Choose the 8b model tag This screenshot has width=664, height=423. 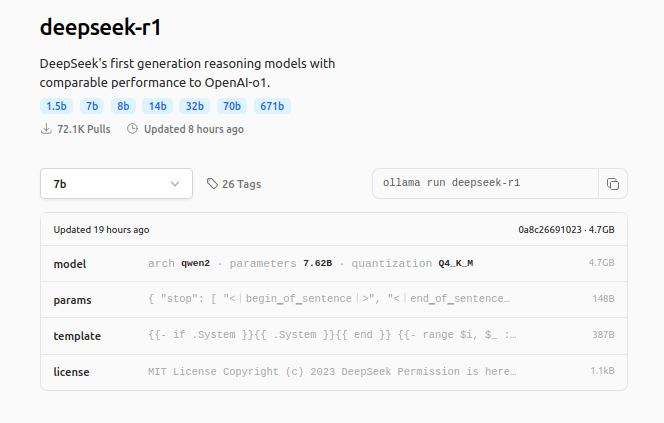(123, 106)
